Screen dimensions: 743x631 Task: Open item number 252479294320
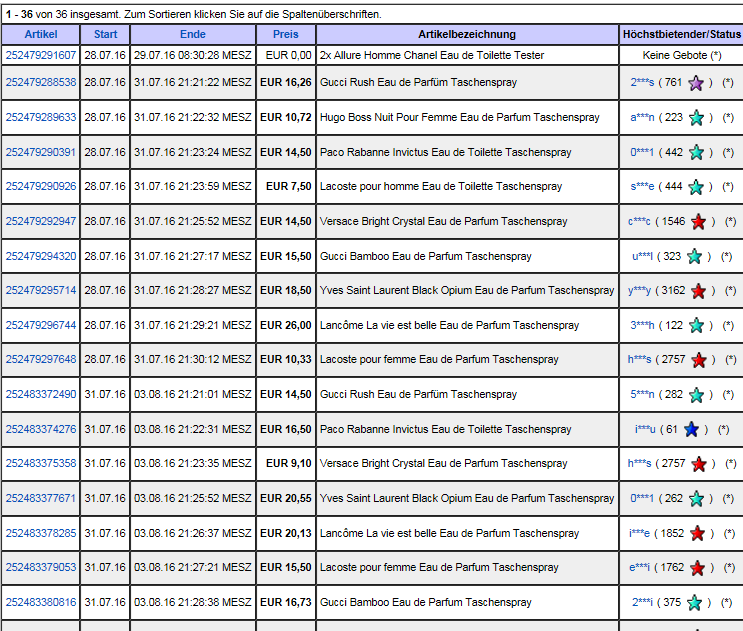pos(41,256)
